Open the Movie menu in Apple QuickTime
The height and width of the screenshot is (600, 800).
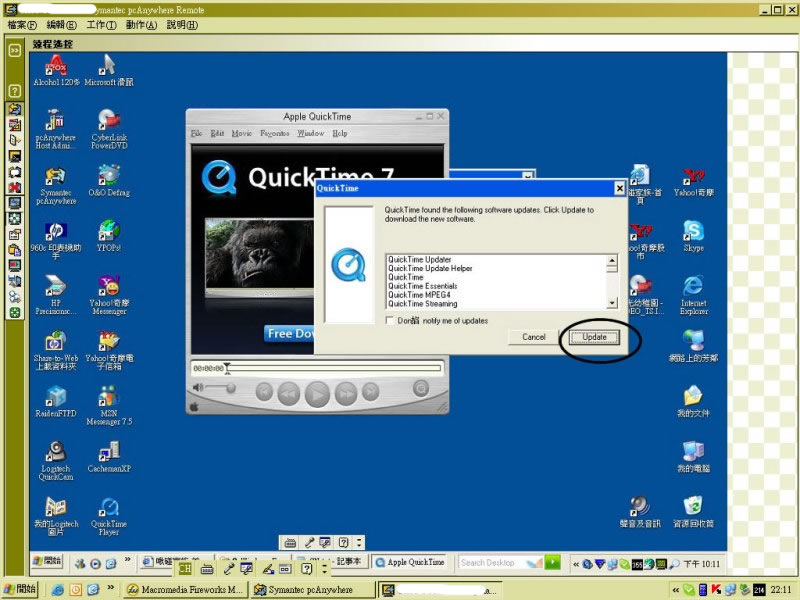pyautogui.click(x=242, y=133)
